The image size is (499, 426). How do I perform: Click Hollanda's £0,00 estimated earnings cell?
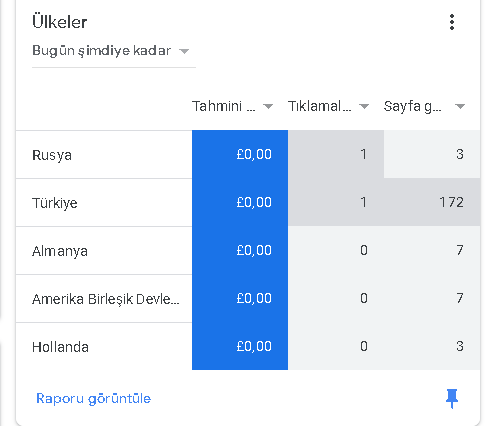[240, 346]
